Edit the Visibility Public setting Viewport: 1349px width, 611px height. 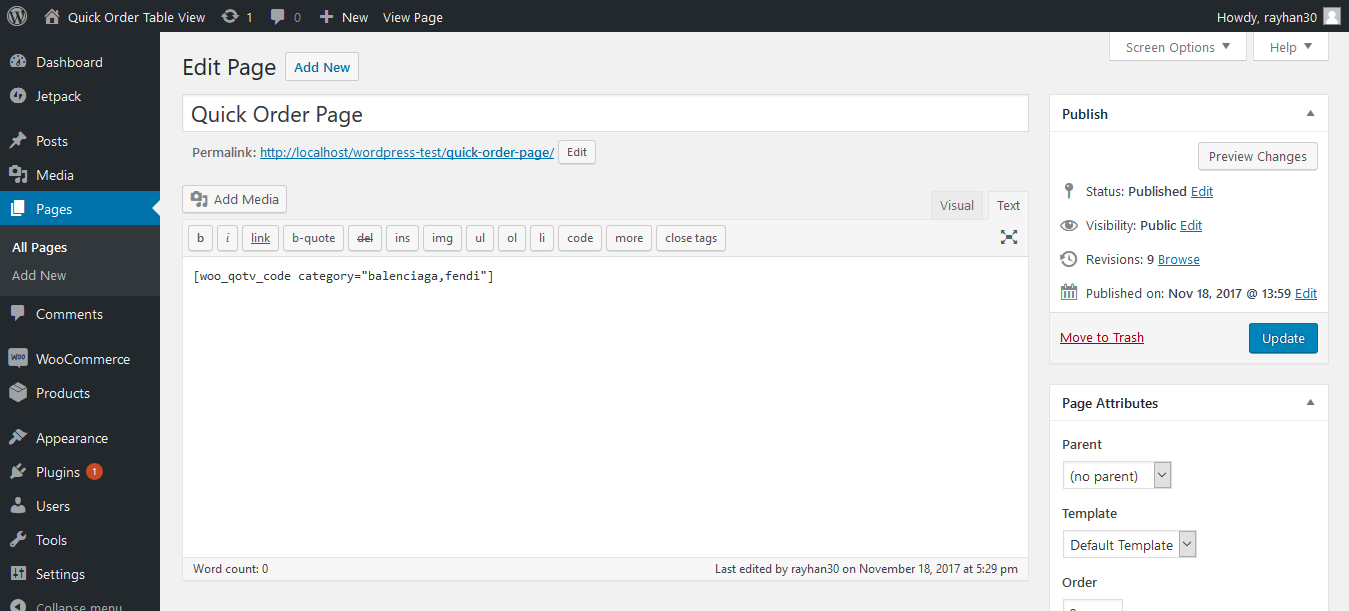pos(1191,225)
